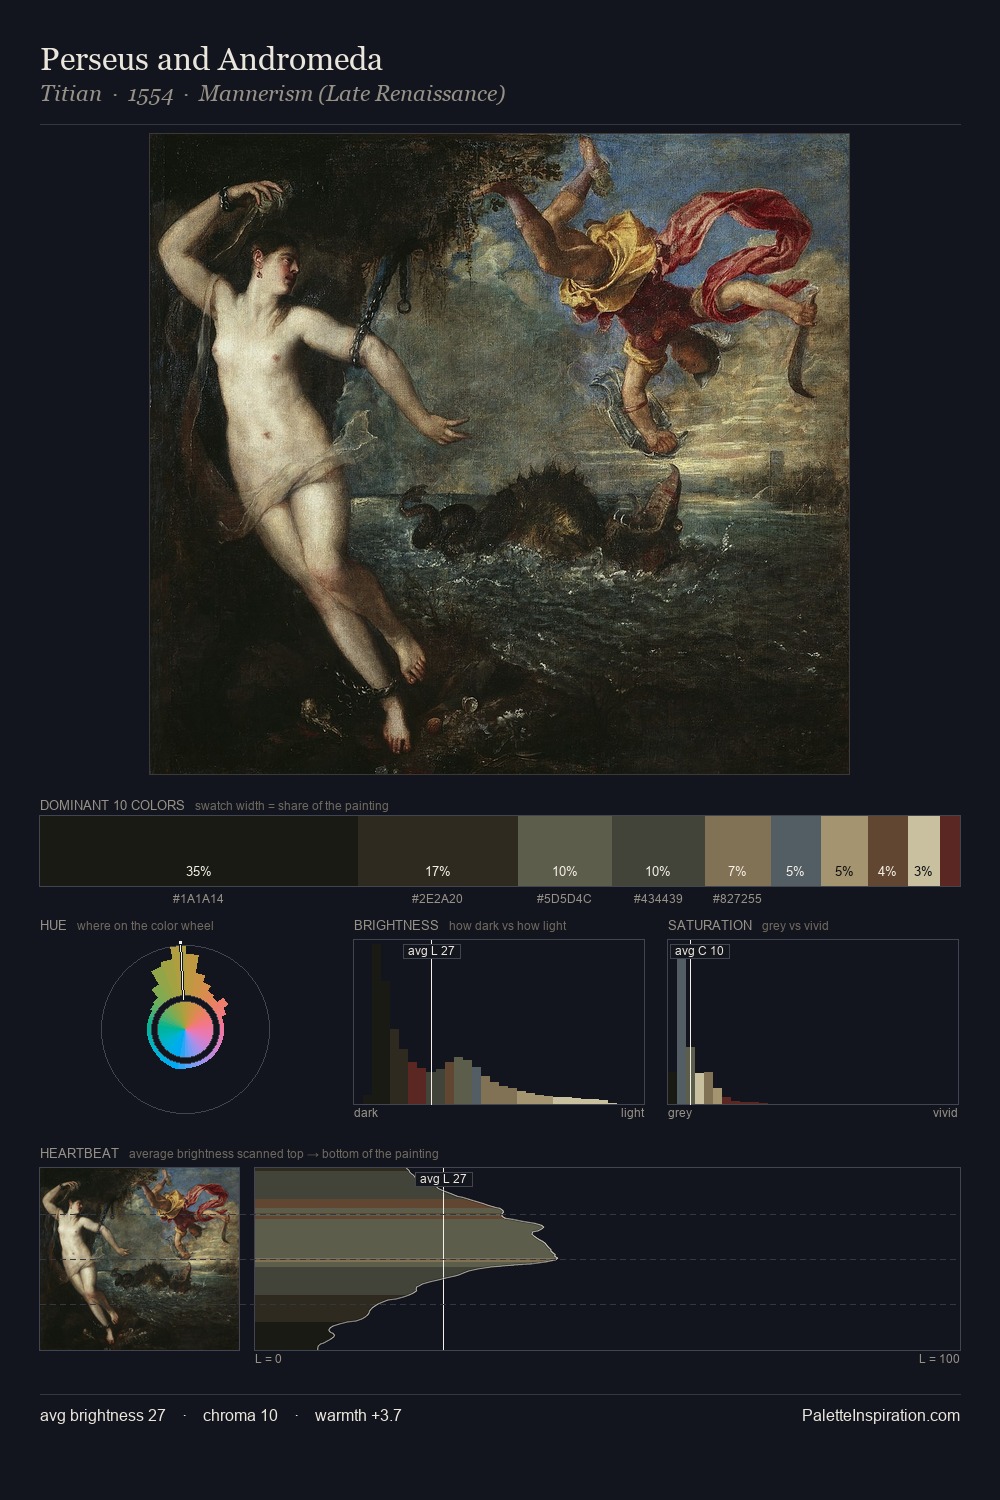Image resolution: width=1000 pixels, height=1500 pixels.
Task: Click the HEARTBEAT section heading
Action: (x=79, y=1153)
